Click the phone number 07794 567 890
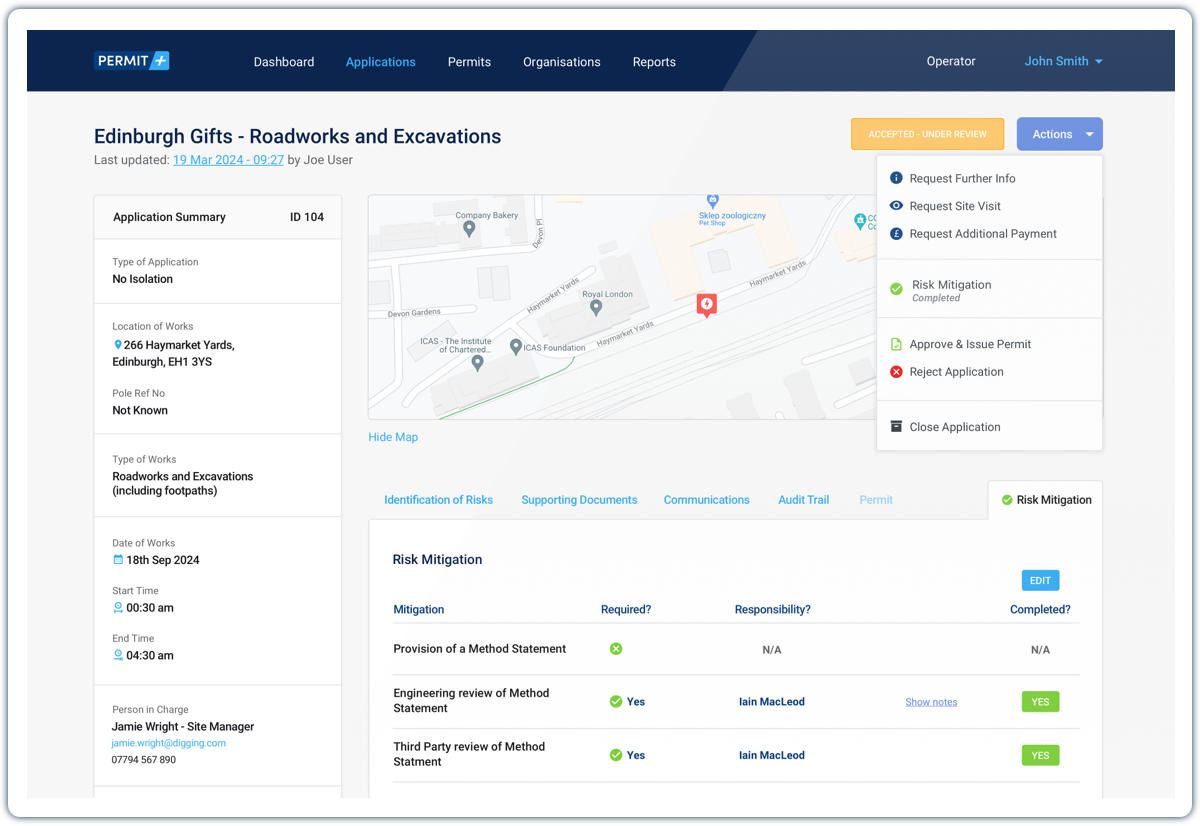1200x826 pixels. click(x=143, y=760)
